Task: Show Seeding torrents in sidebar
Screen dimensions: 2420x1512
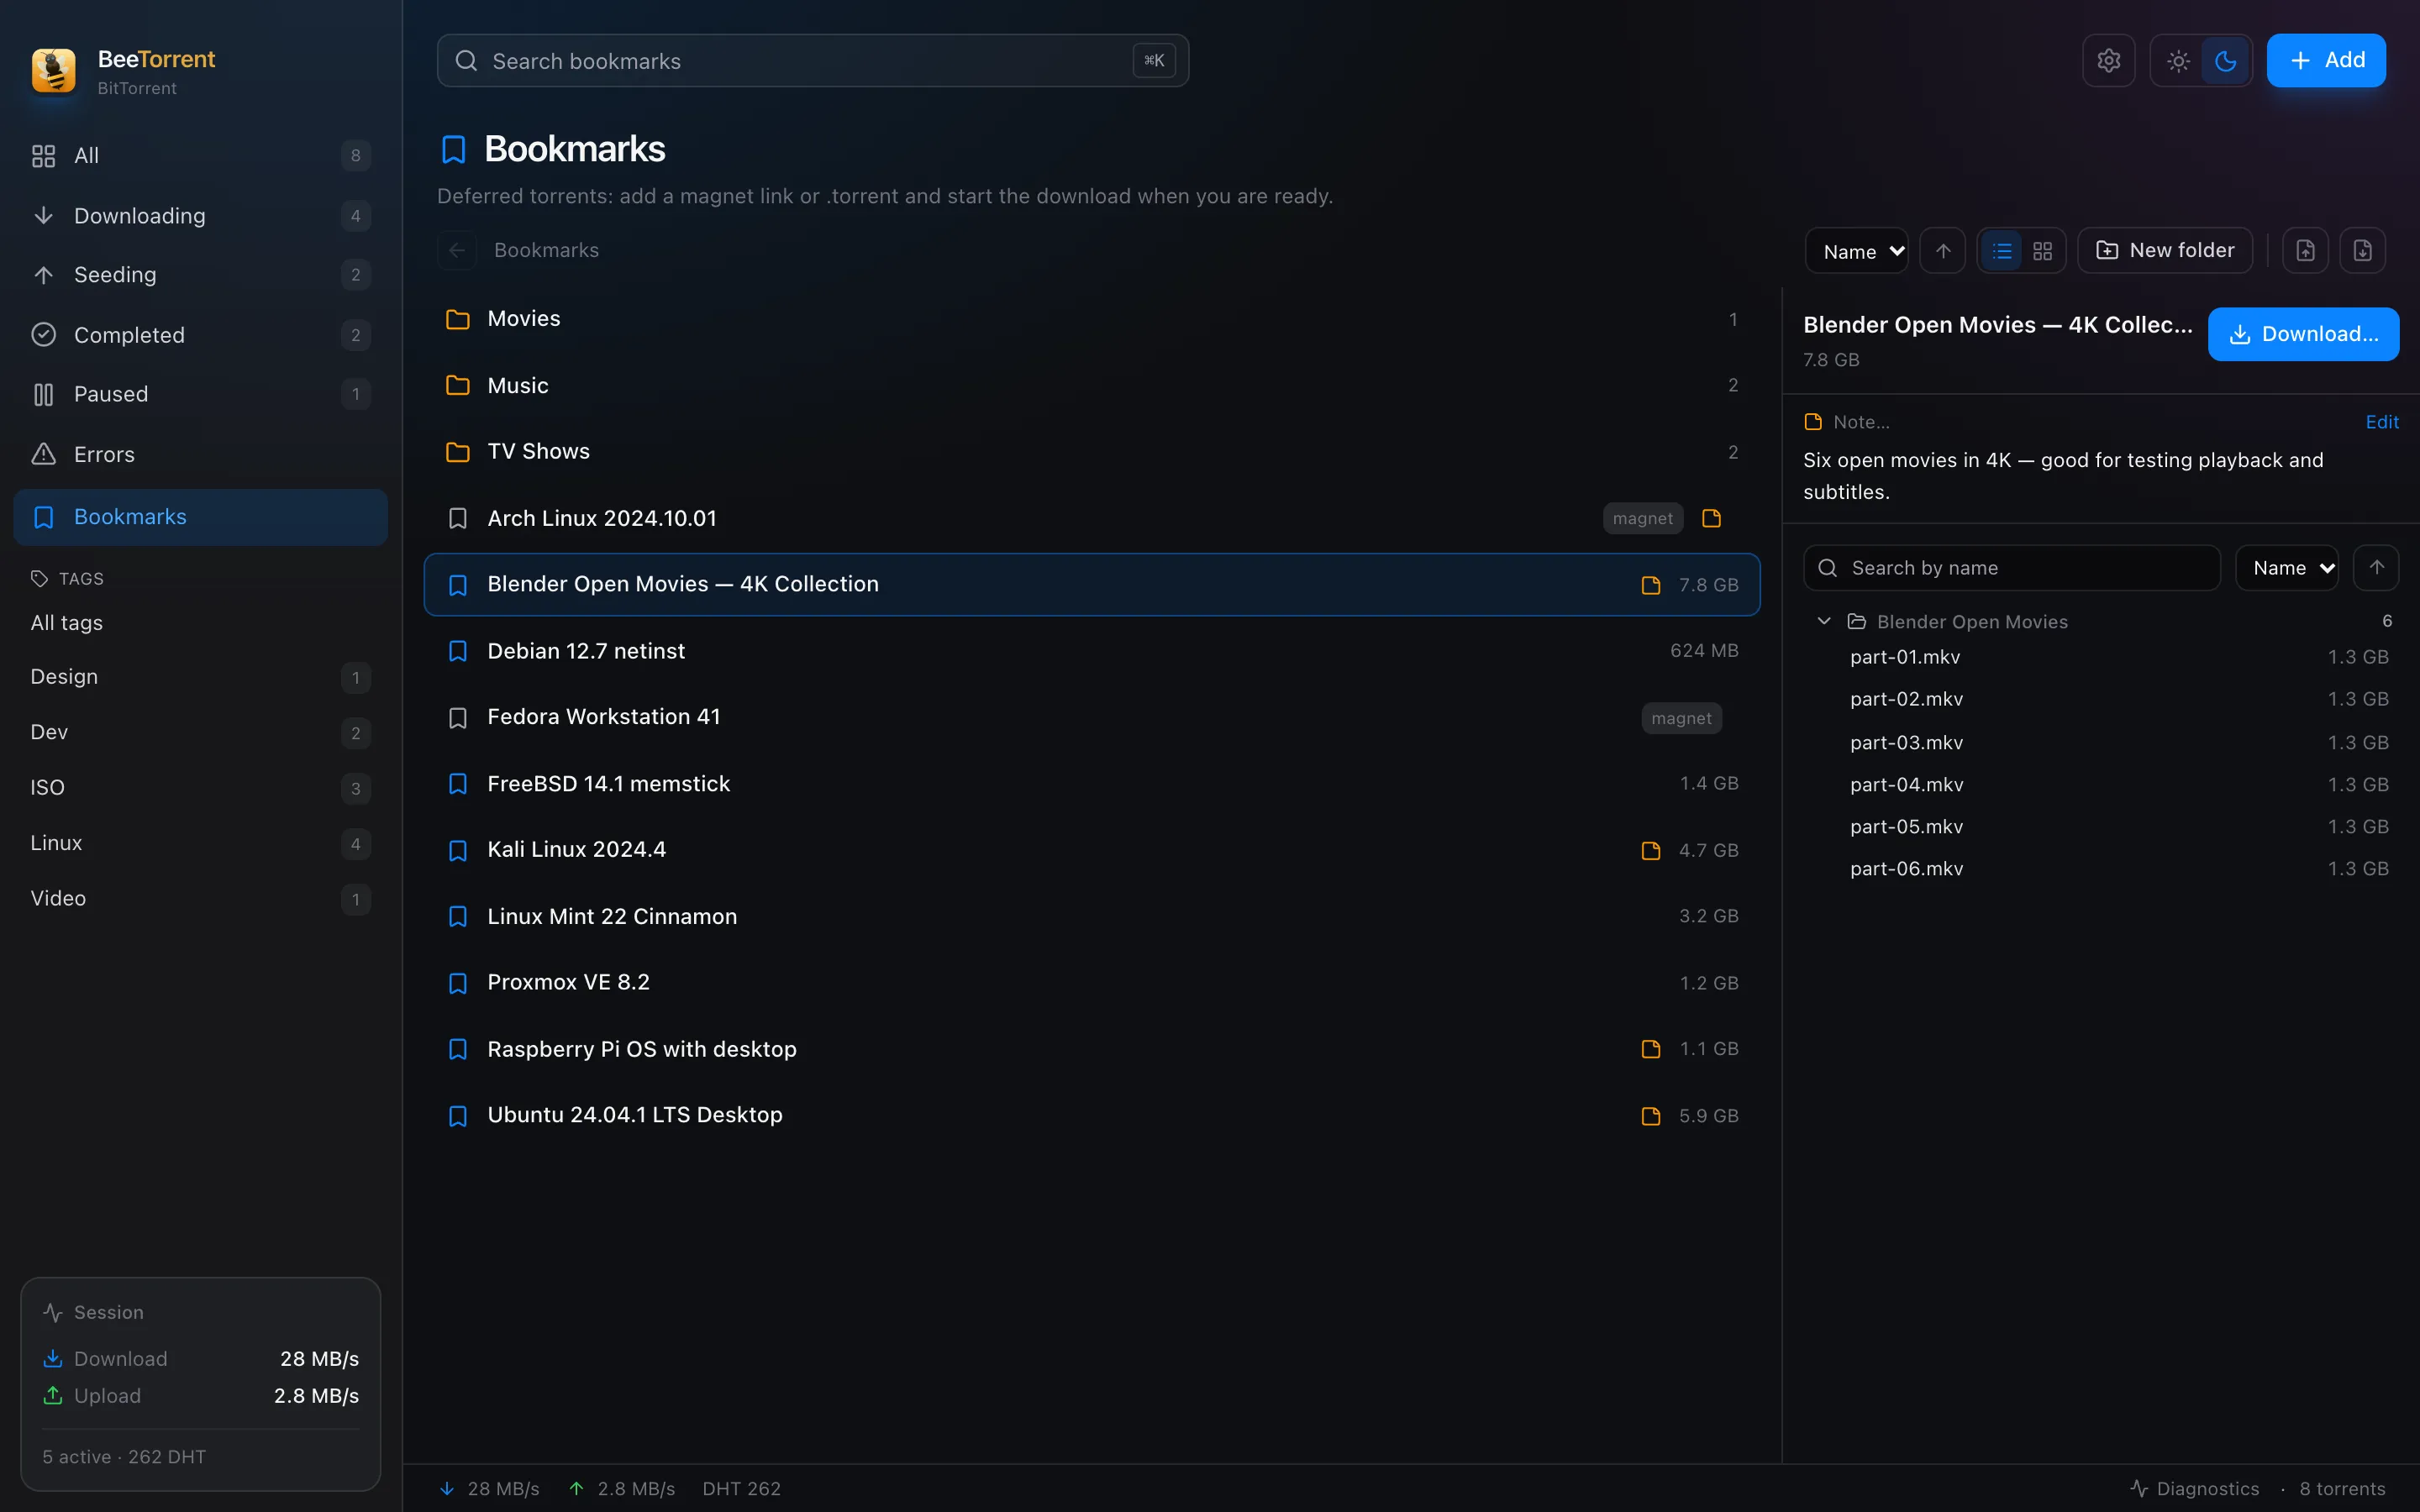Action: coord(200,275)
